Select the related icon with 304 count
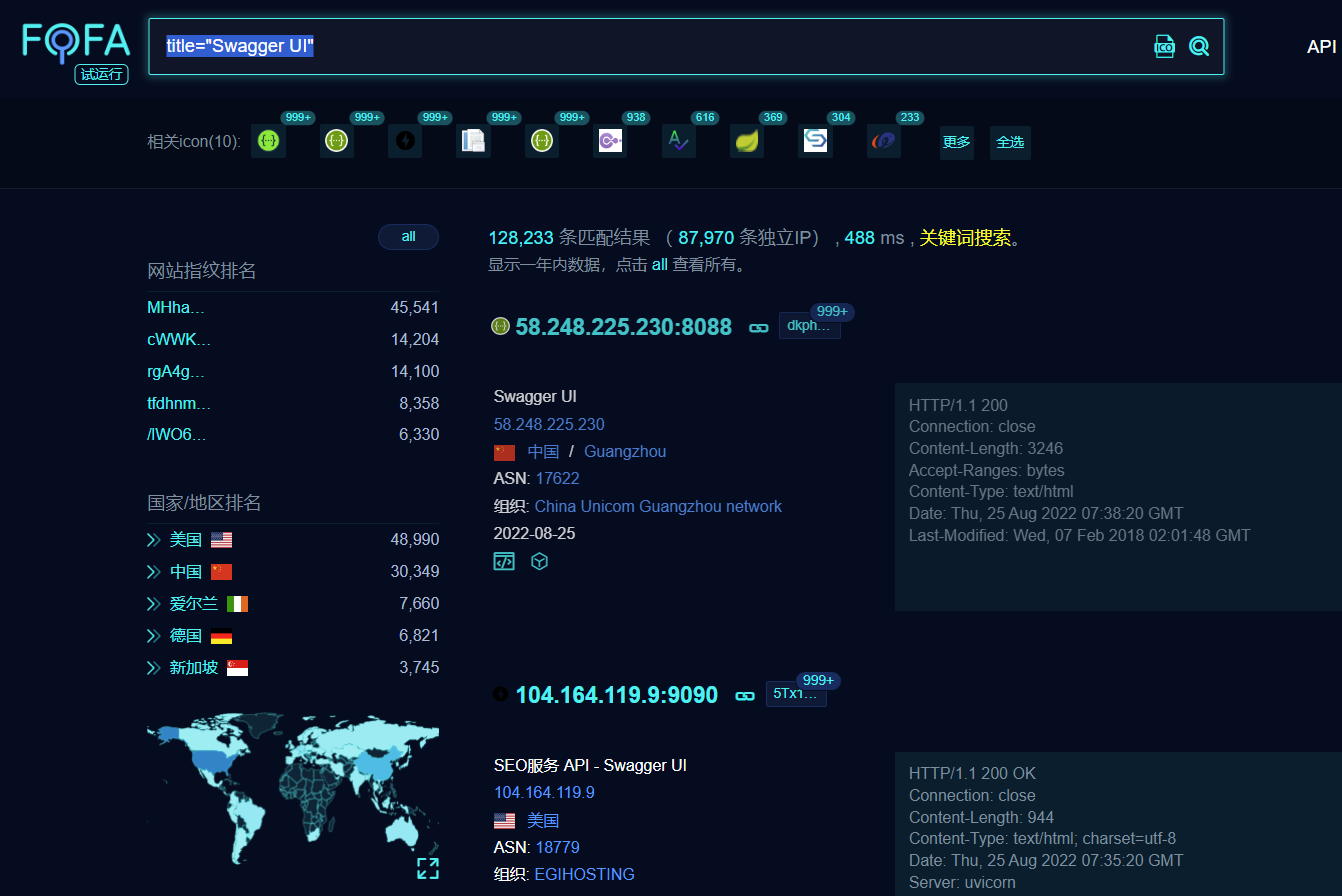 click(x=816, y=142)
